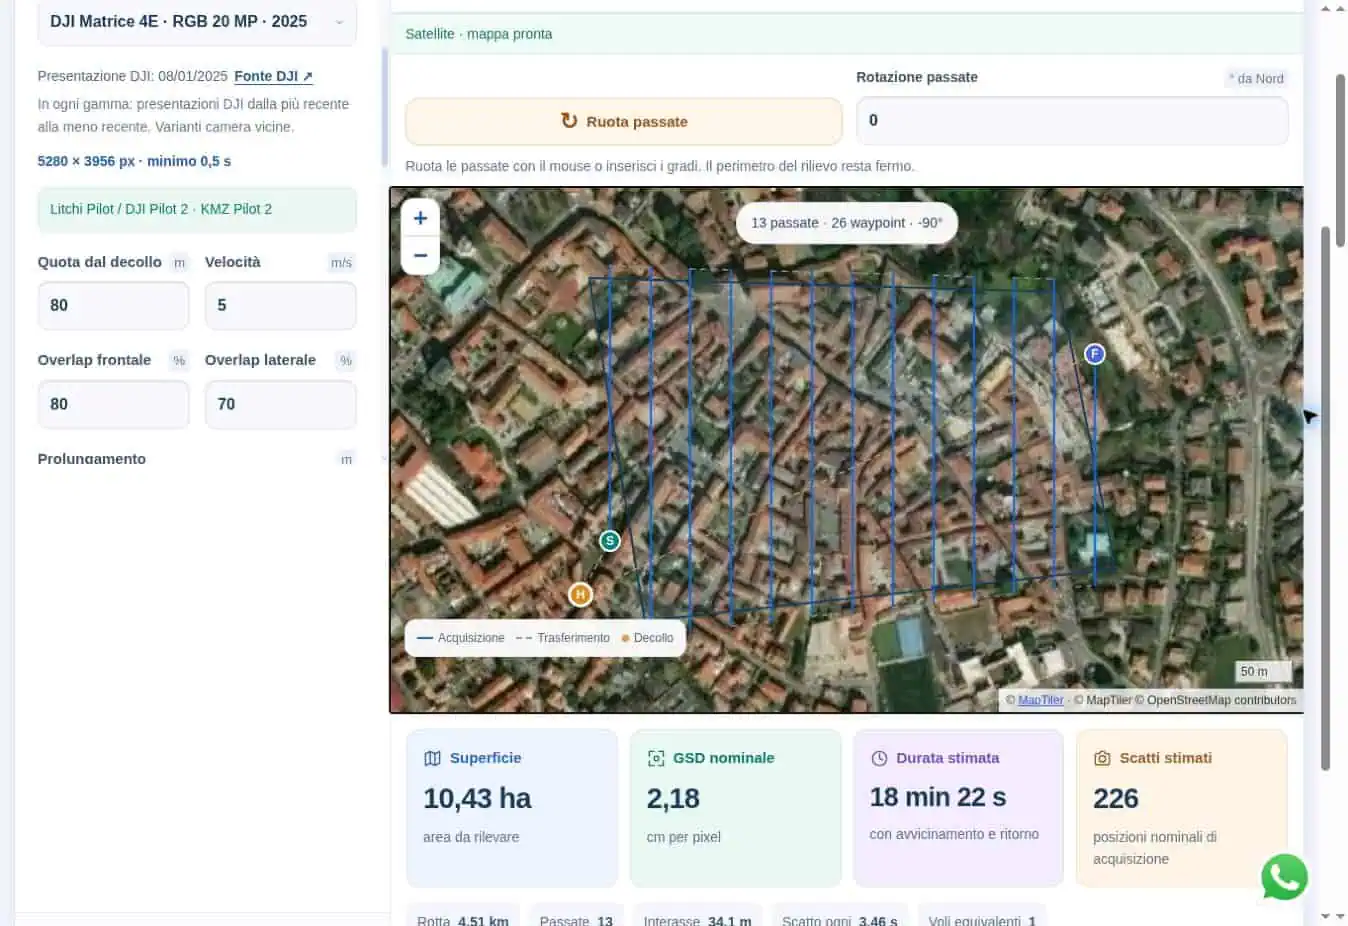Click the F finish marker on map
Image resolution: width=1348 pixels, height=926 pixels.
coord(1095,354)
